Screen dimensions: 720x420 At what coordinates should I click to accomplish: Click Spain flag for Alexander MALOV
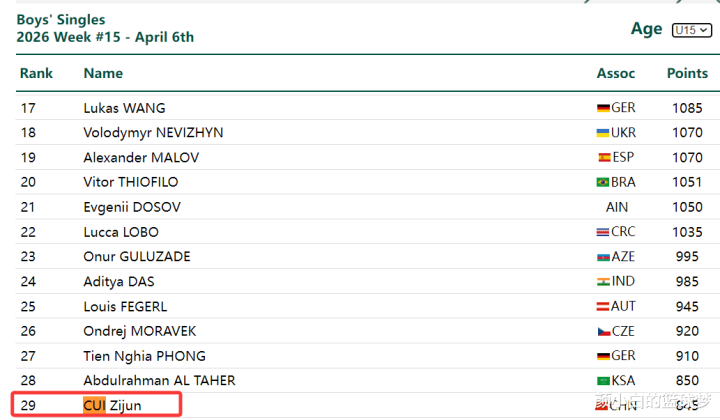tap(603, 158)
